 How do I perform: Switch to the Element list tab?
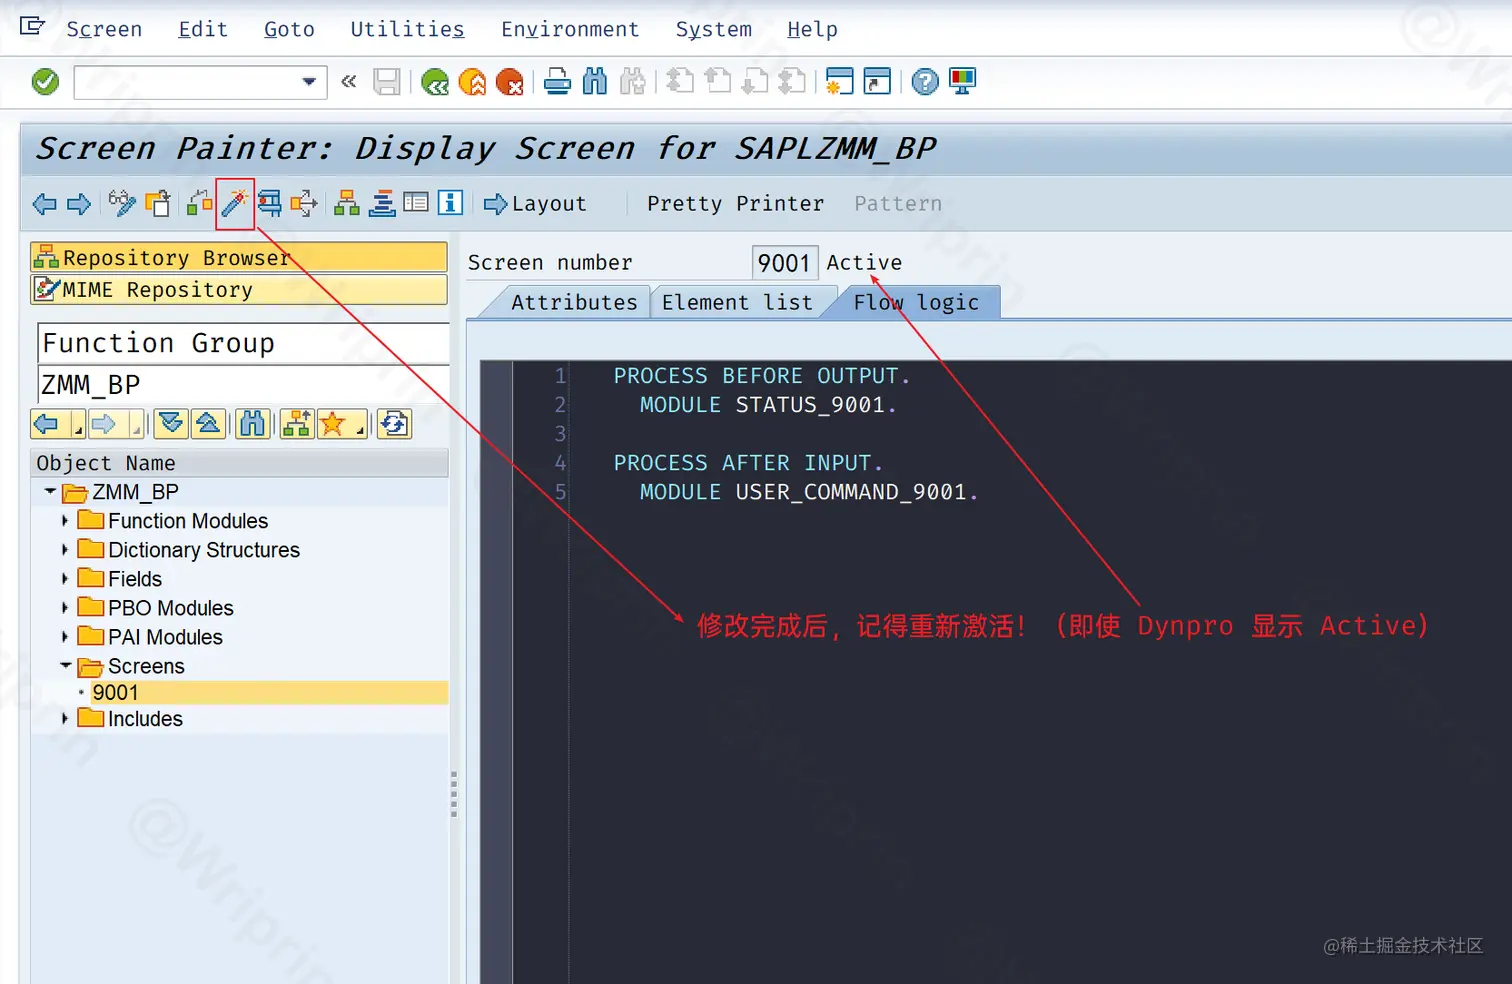tap(737, 302)
